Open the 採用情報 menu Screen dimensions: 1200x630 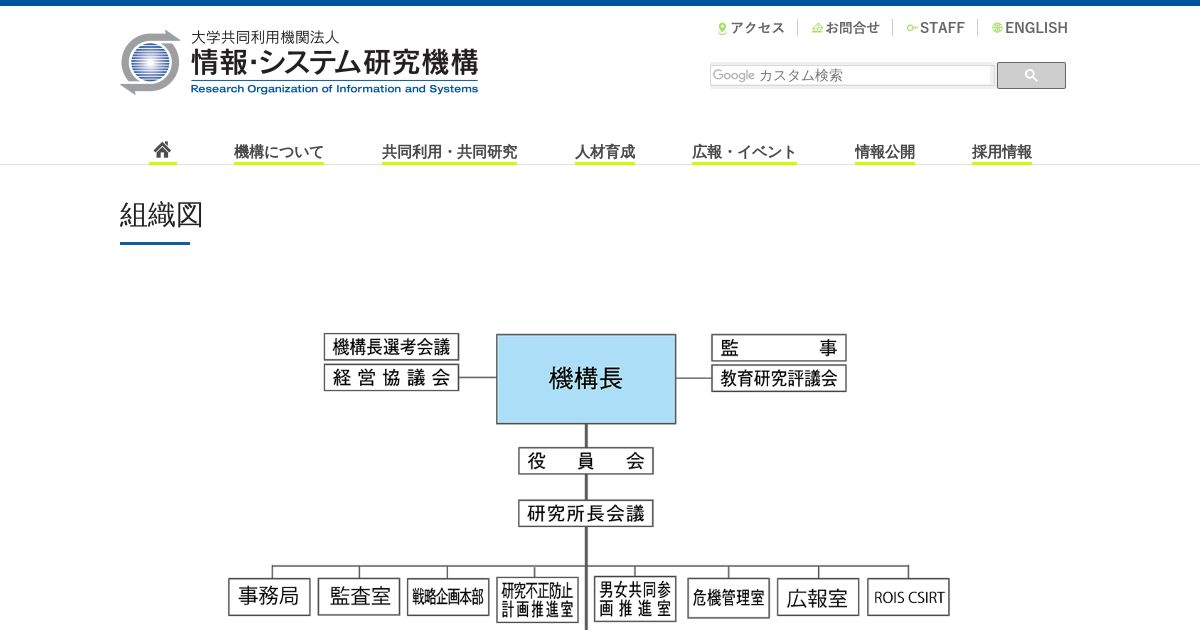coord(1002,152)
